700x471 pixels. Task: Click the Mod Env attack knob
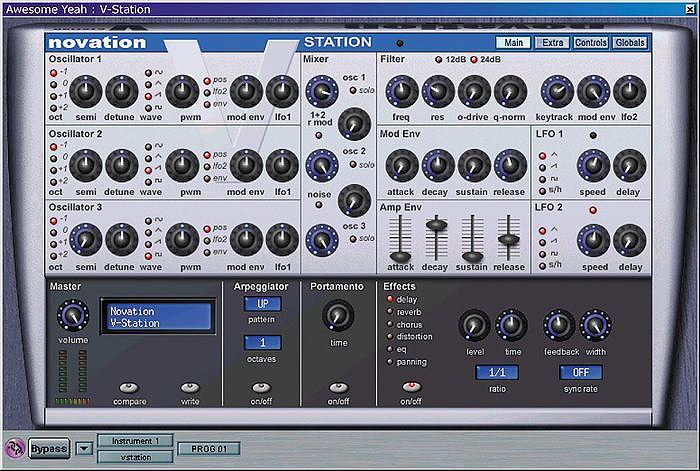(x=401, y=166)
